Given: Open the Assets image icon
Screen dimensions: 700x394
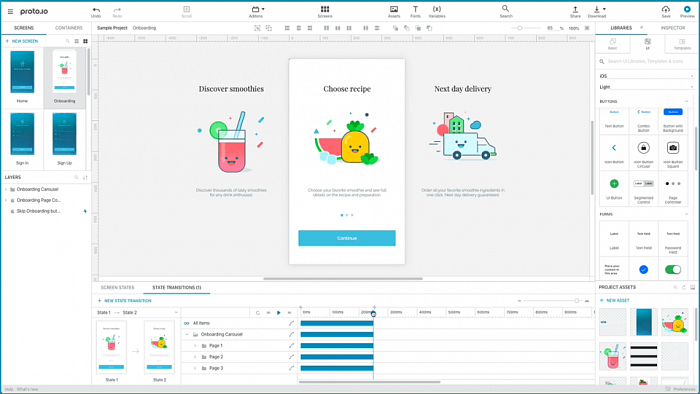Looking at the screenshot, I should click(394, 9).
